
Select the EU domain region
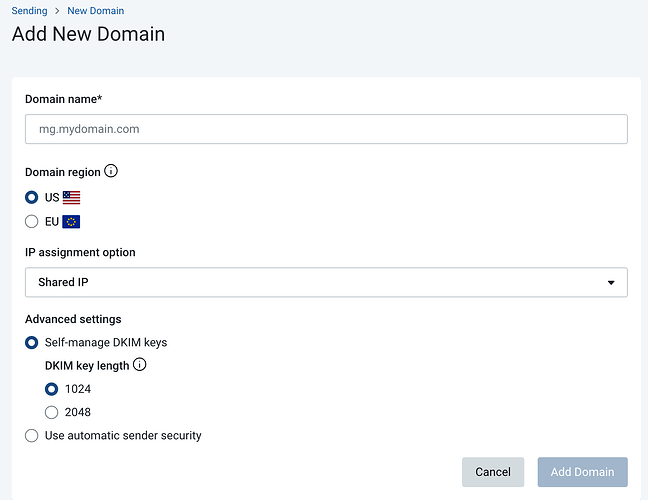tap(31, 221)
